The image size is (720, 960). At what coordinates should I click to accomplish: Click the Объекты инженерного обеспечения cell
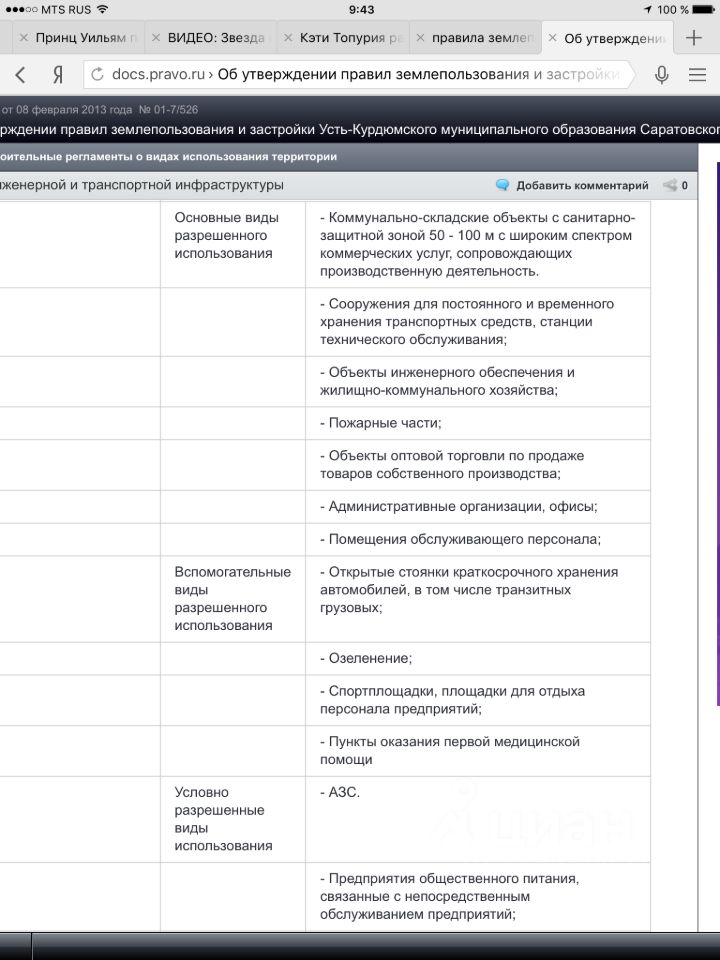tap(478, 381)
